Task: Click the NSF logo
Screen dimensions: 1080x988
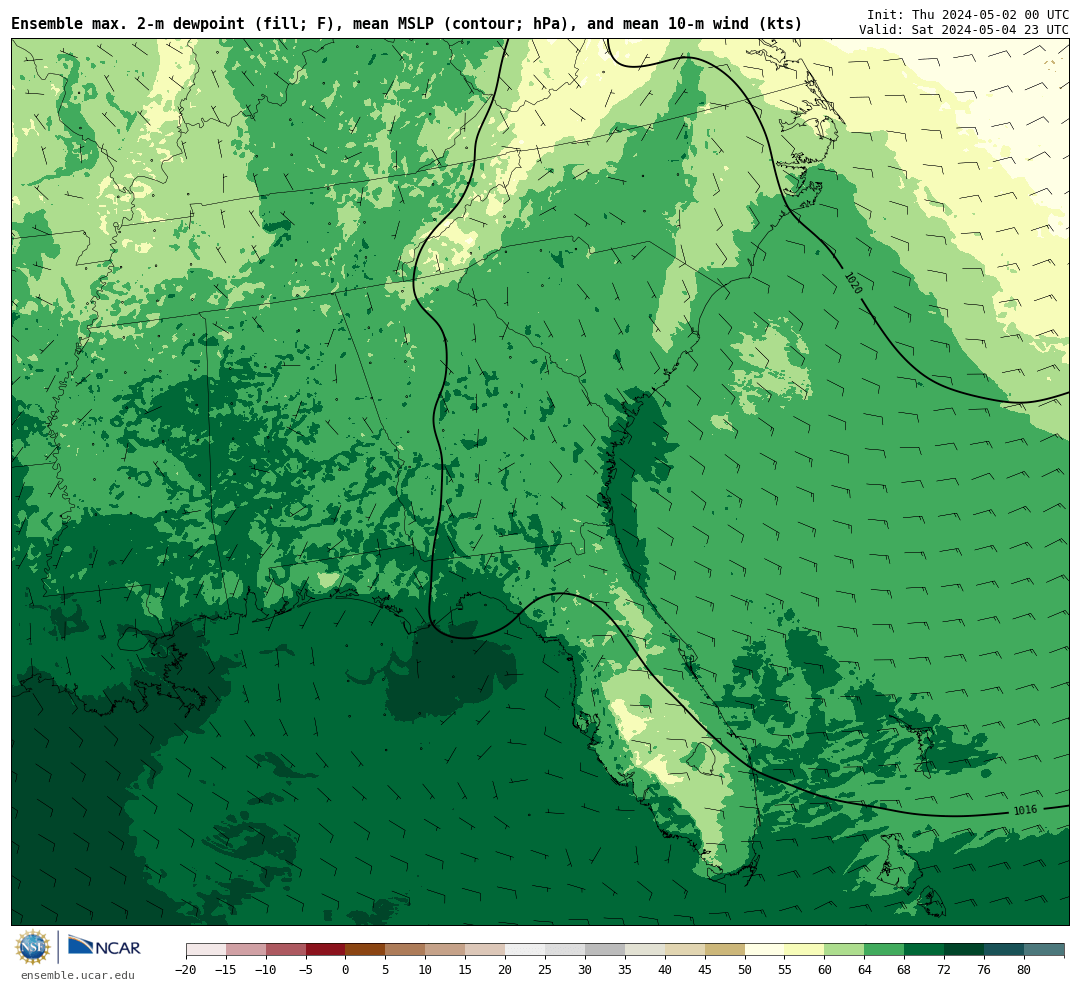Action: [33, 947]
